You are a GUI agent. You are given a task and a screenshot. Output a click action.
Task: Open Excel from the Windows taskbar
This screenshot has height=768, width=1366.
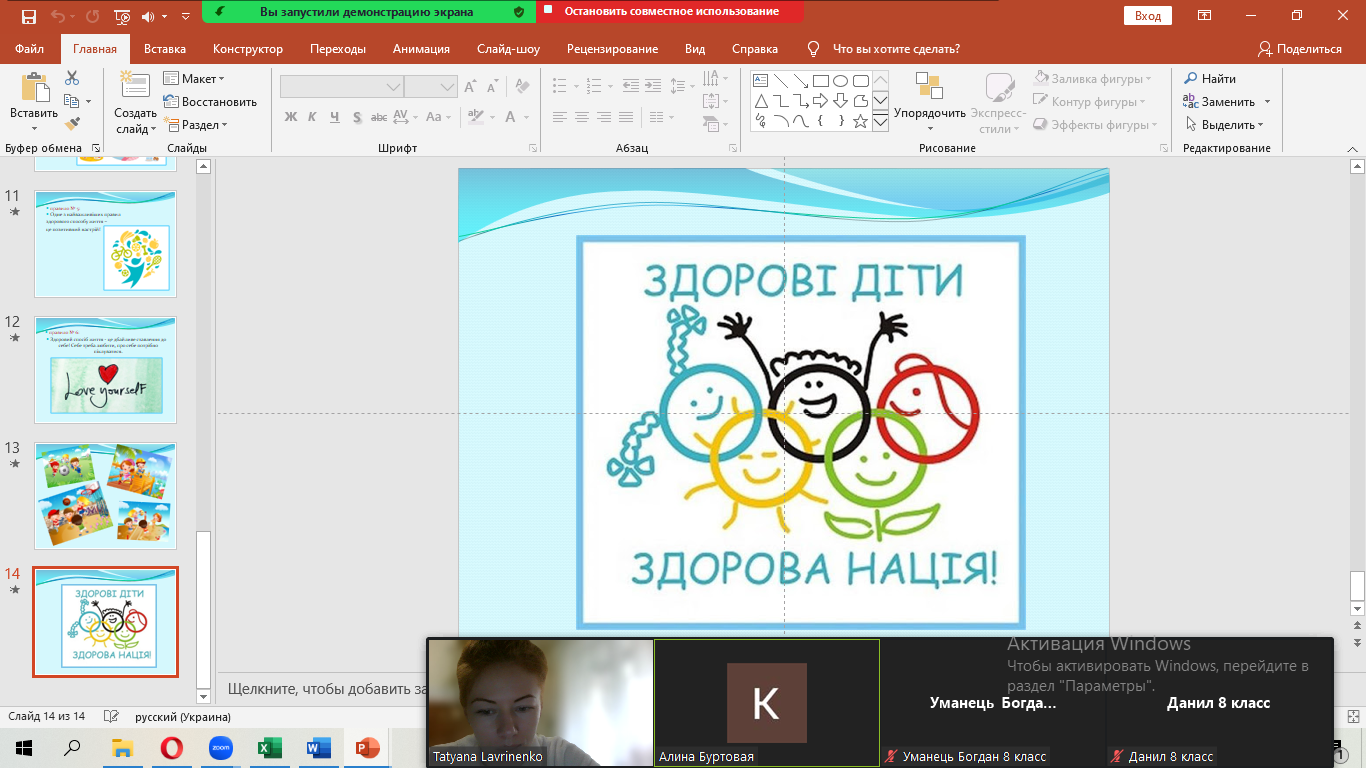pos(269,747)
